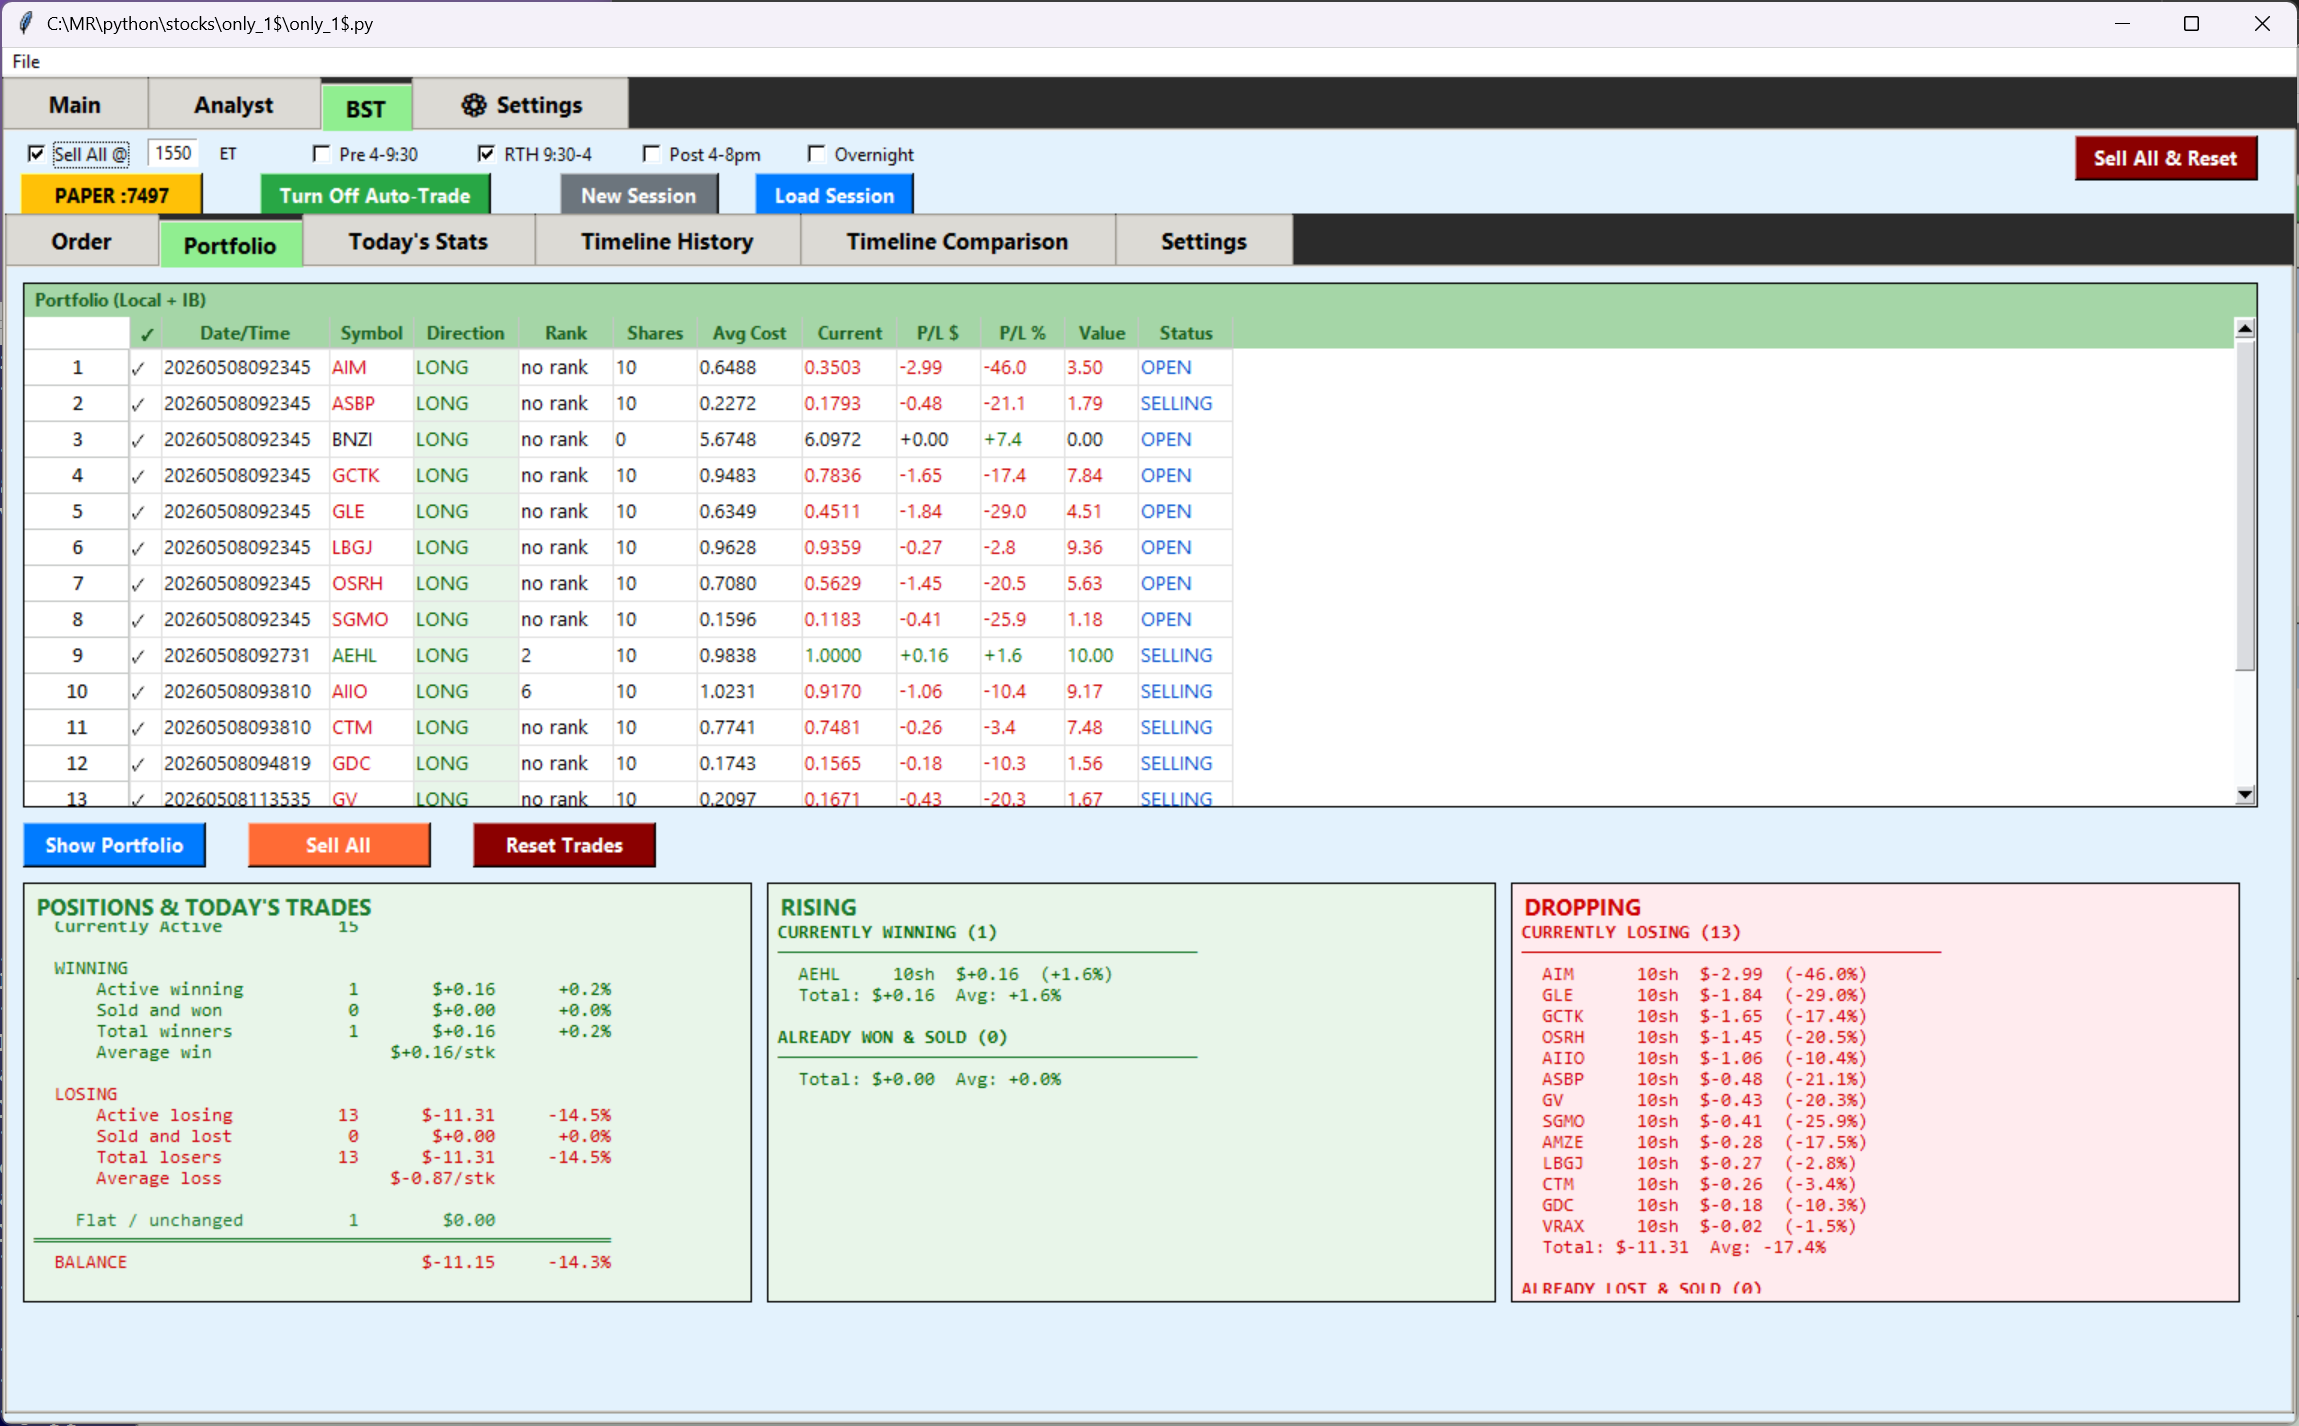Viewport: 2299px width, 1426px height.
Task: Click the Symbol column header
Action: [x=371, y=333]
